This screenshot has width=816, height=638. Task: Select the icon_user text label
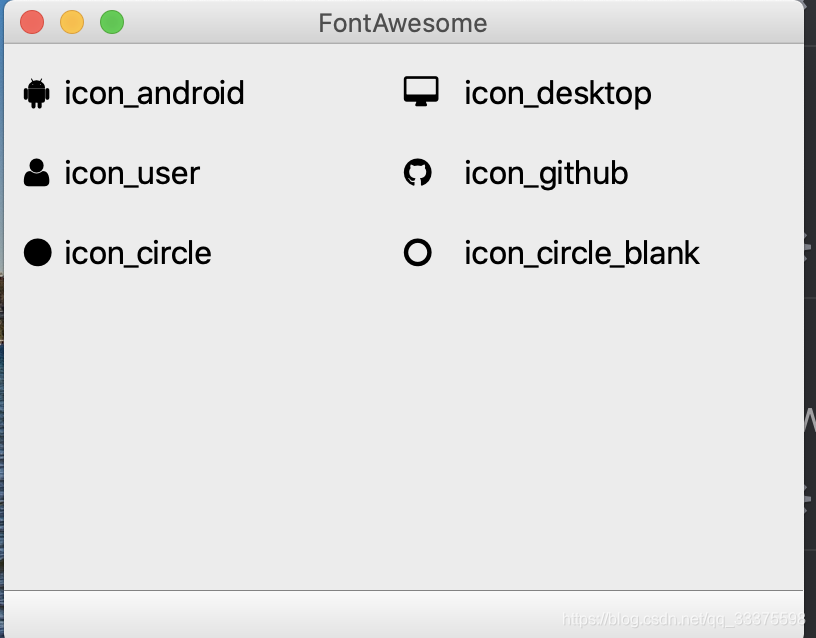pyautogui.click(x=131, y=173)
